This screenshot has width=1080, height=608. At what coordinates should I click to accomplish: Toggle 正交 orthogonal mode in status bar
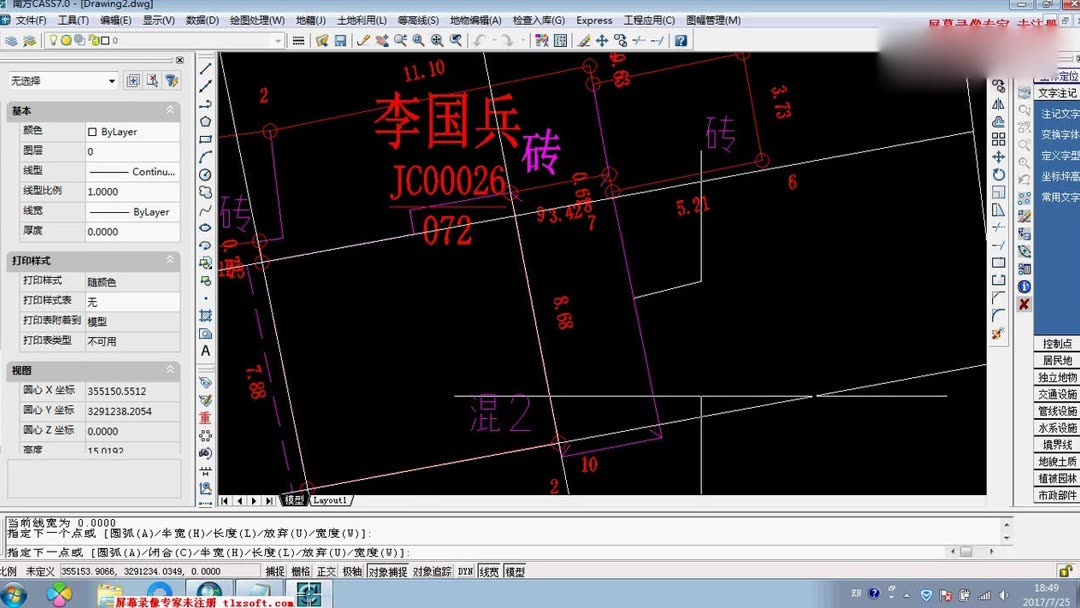pos(326,570)
